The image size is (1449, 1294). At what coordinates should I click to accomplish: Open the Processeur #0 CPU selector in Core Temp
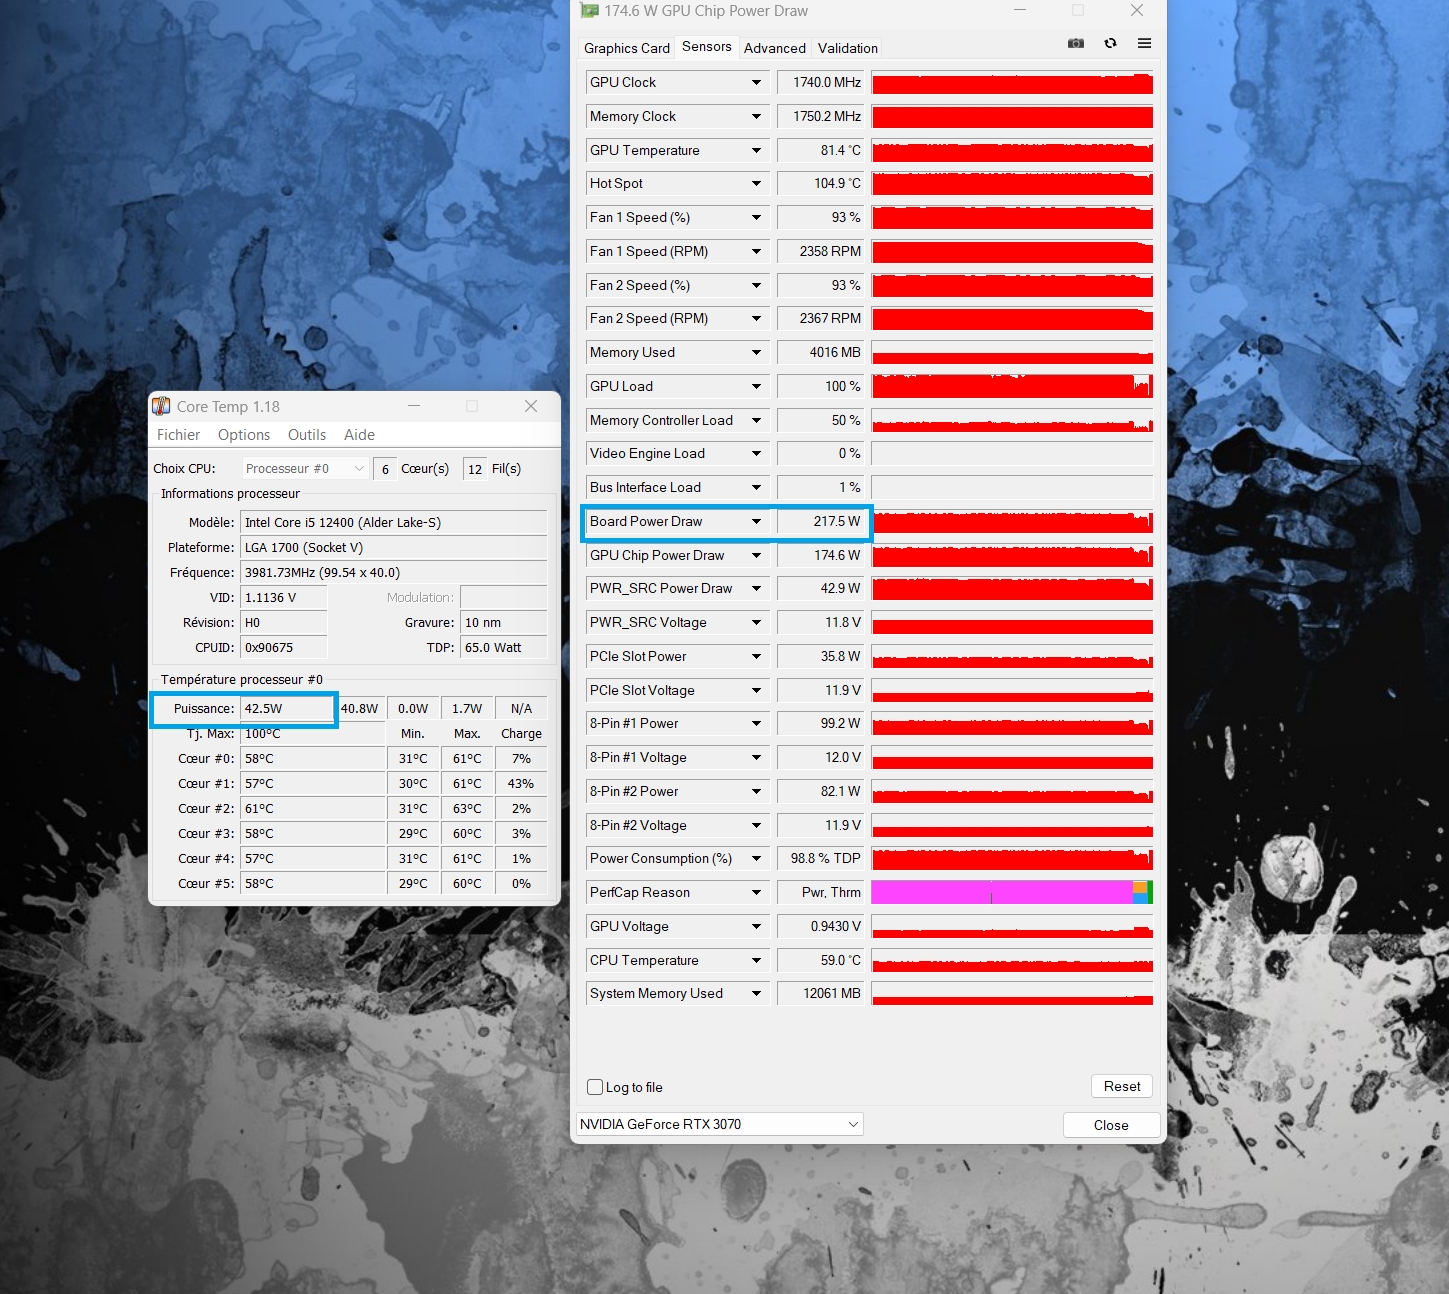coord(306,468)
